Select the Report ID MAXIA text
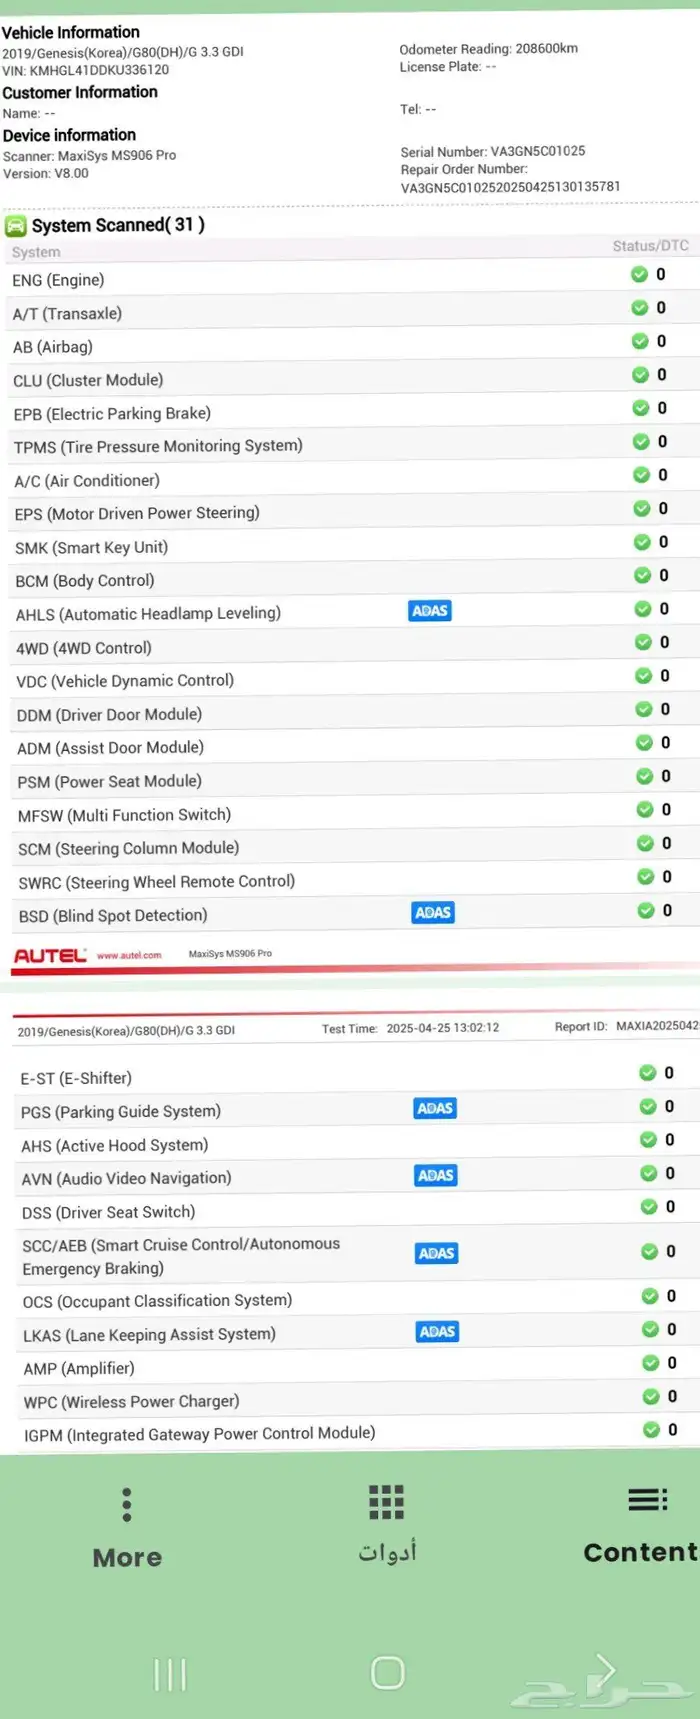The width and height of the screenshot is (700, 1719). (x=627, y=1026)
